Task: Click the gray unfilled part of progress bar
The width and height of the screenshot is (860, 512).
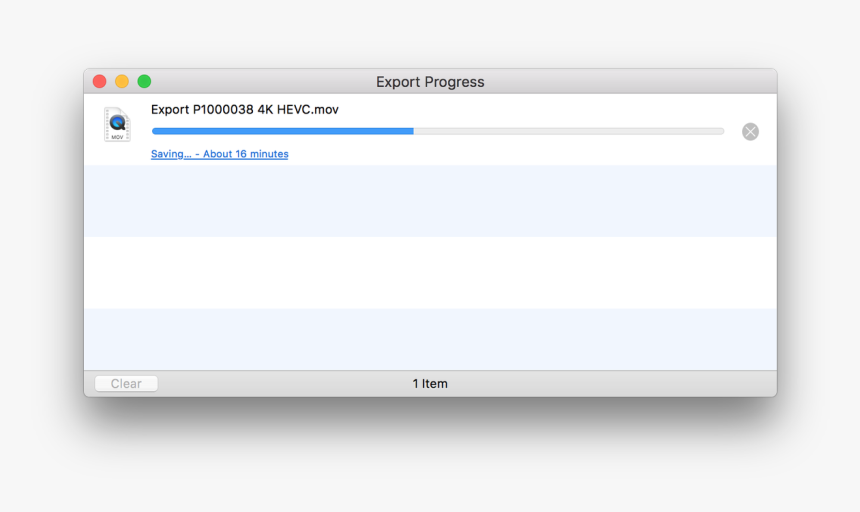Action: 569,131
